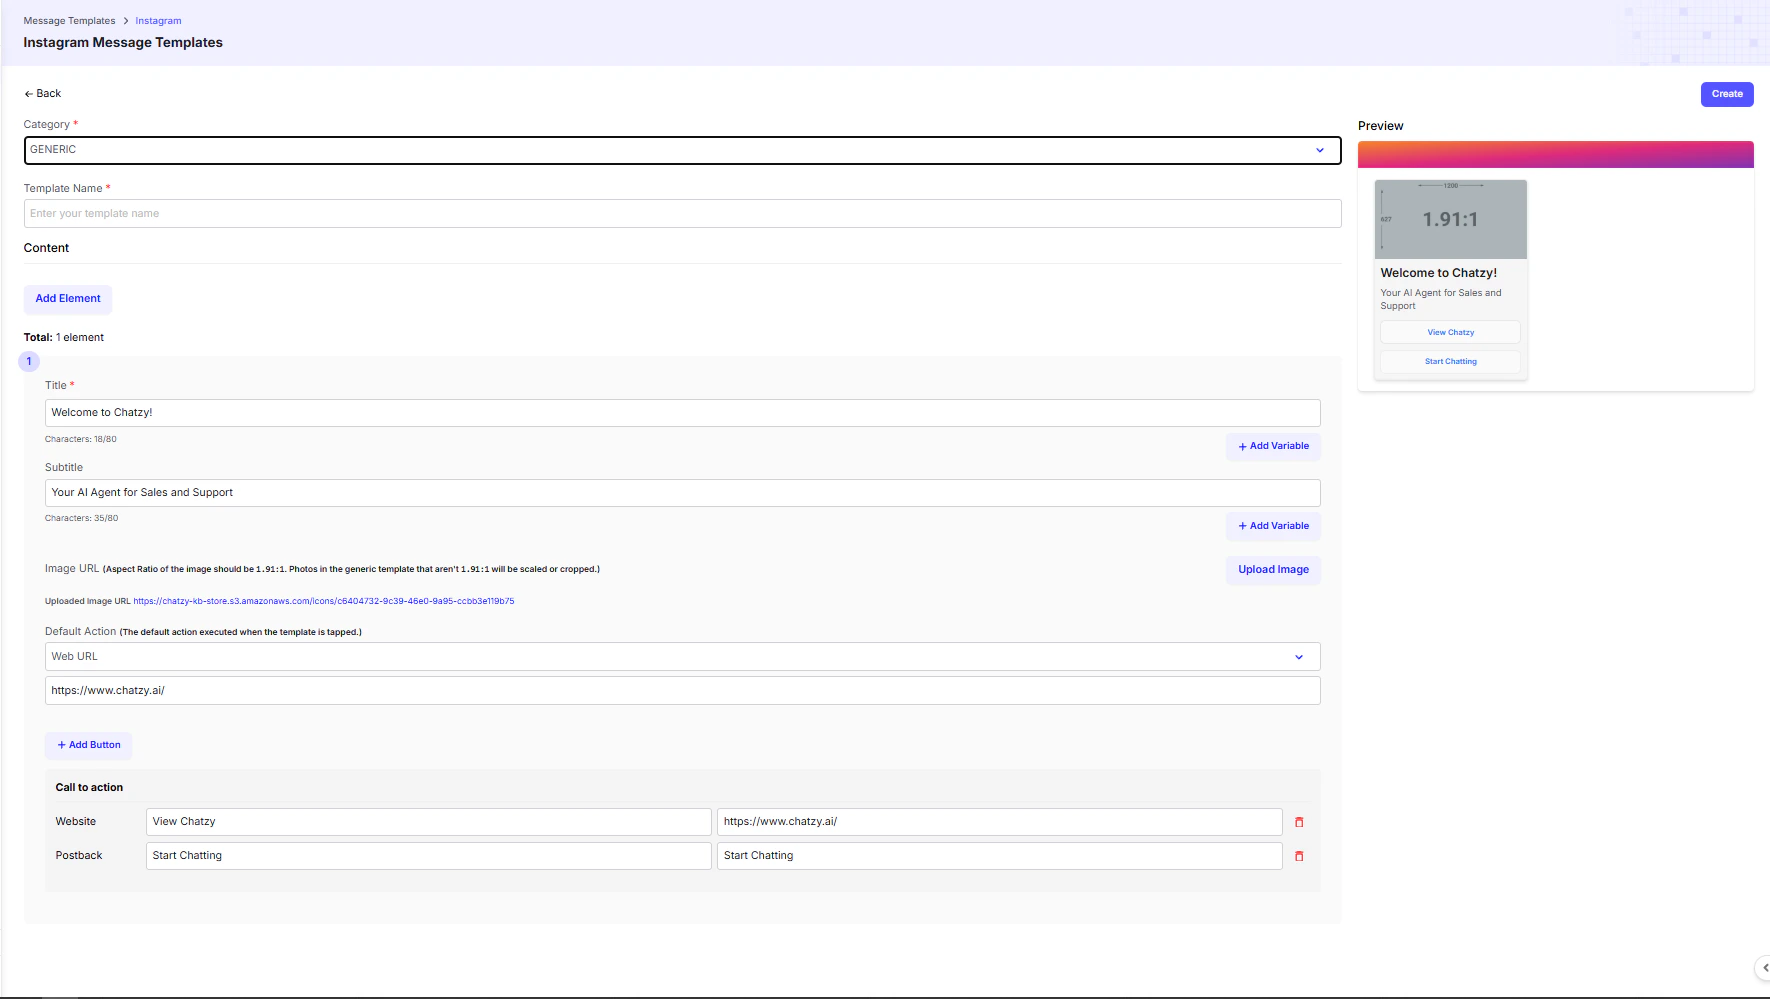Click the 'Total: 1 element' text
Image resolution: width=1770 pixels, height=999 pixels.
64,338
